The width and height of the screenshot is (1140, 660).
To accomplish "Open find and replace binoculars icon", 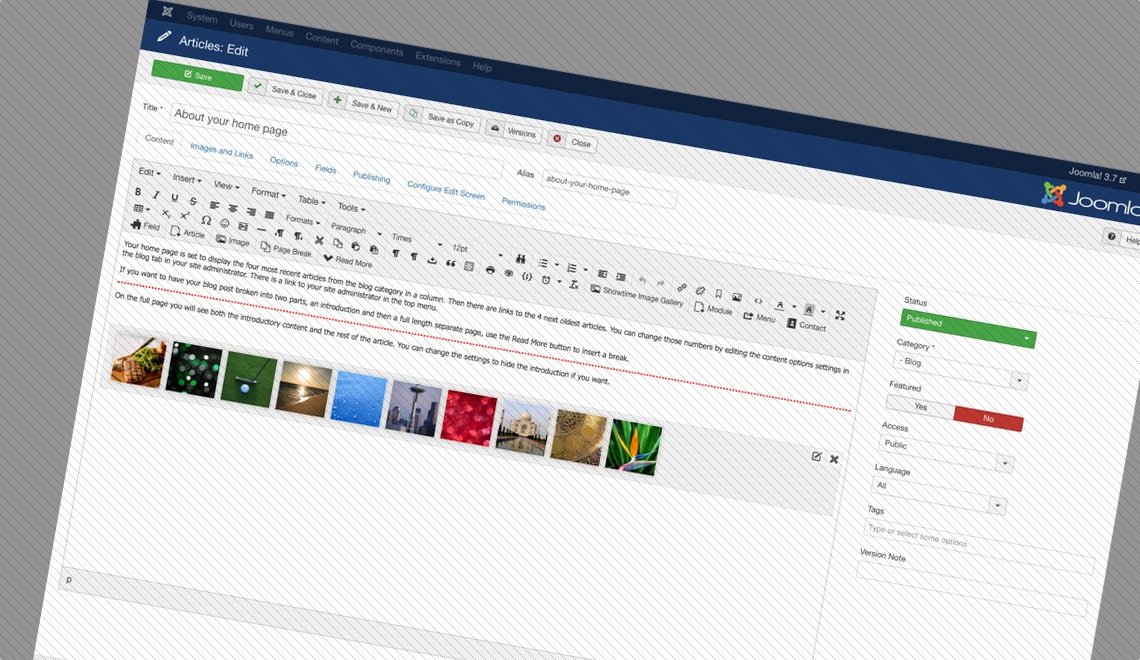I will (521, 259).
